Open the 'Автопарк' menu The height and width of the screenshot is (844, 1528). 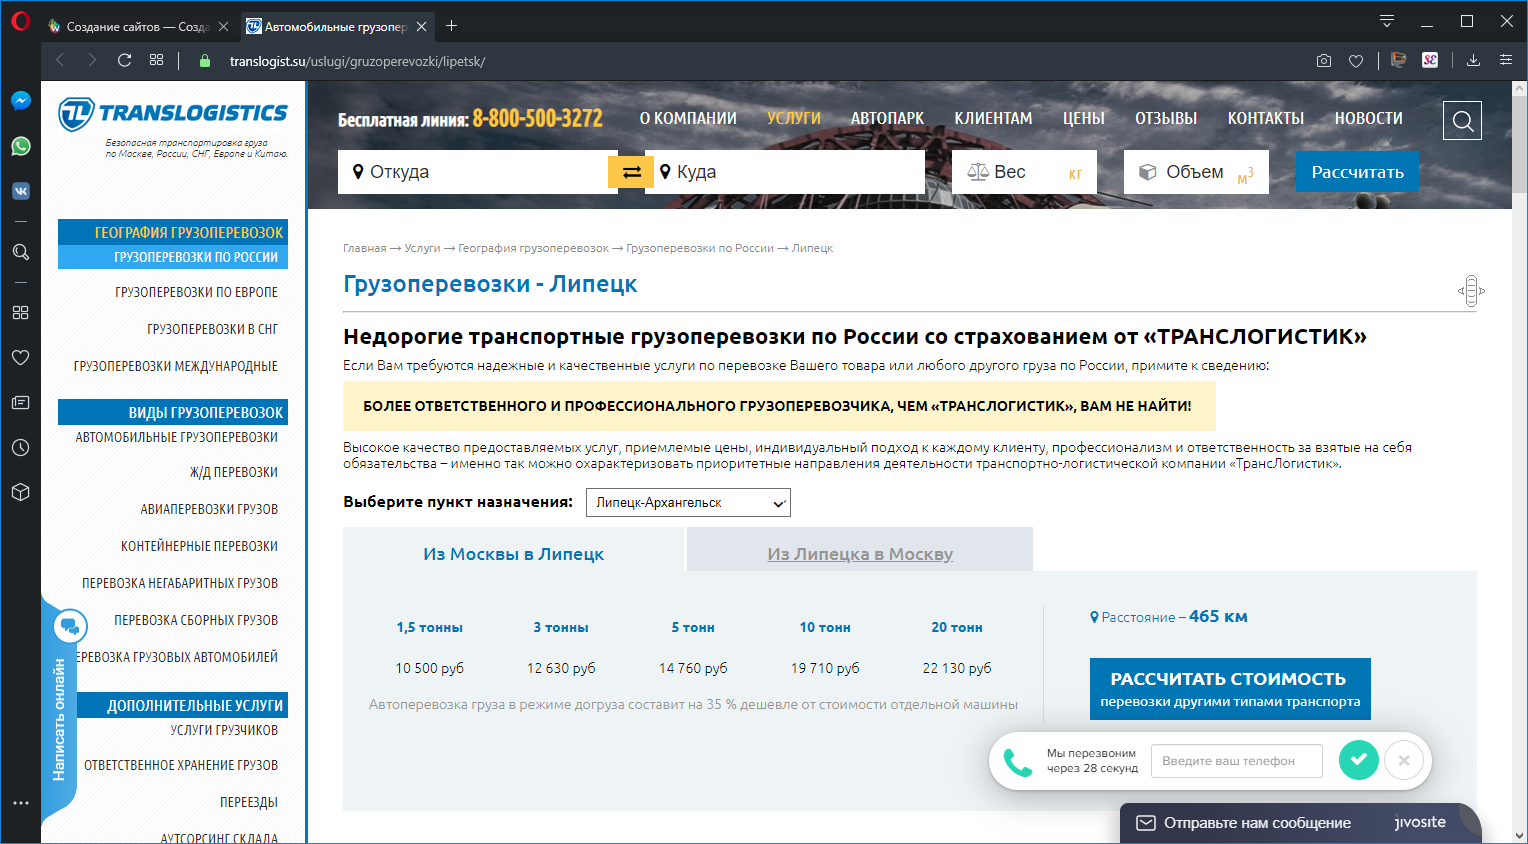[x=887, y=118]
